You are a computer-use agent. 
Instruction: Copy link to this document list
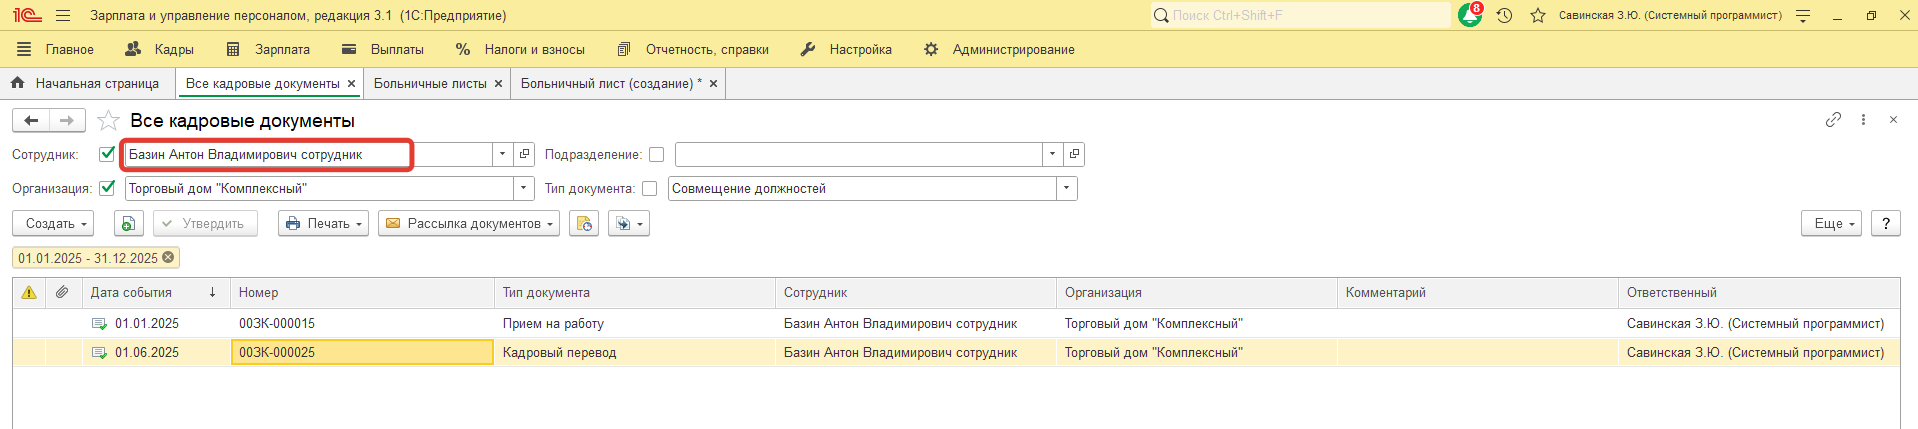(x=1833, y=120)
